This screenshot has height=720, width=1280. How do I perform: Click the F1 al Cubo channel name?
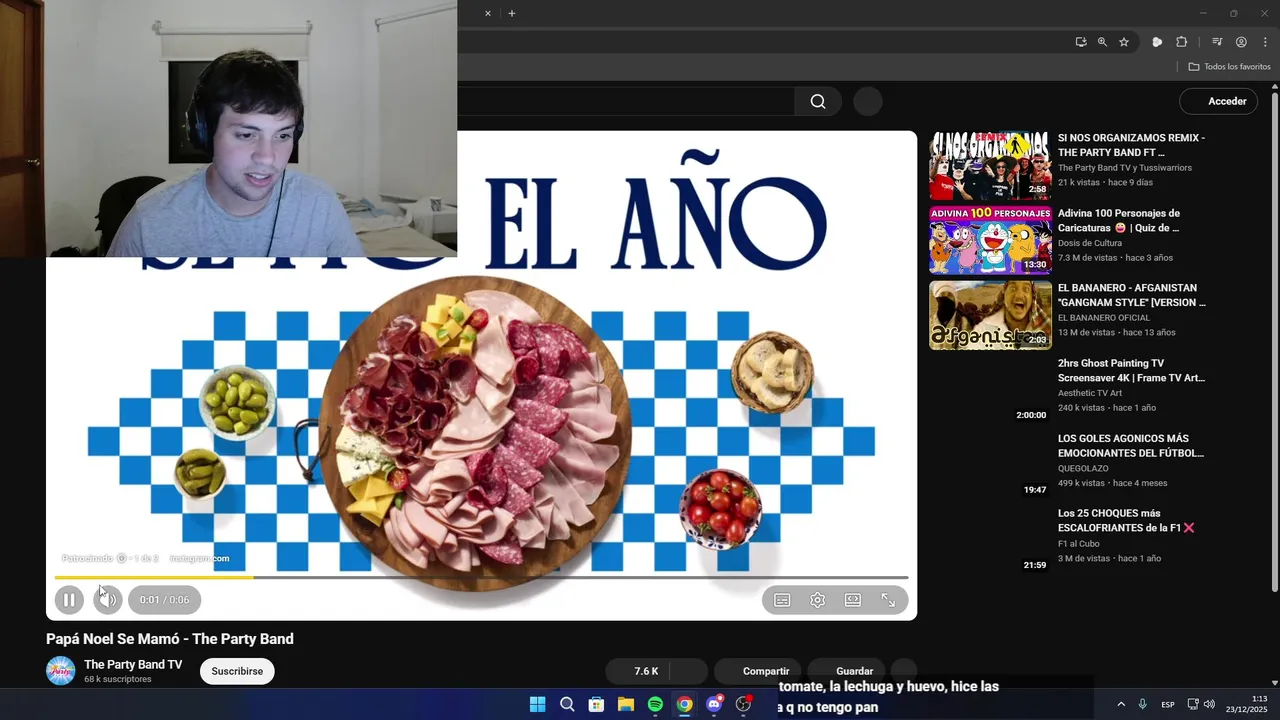1079,544
